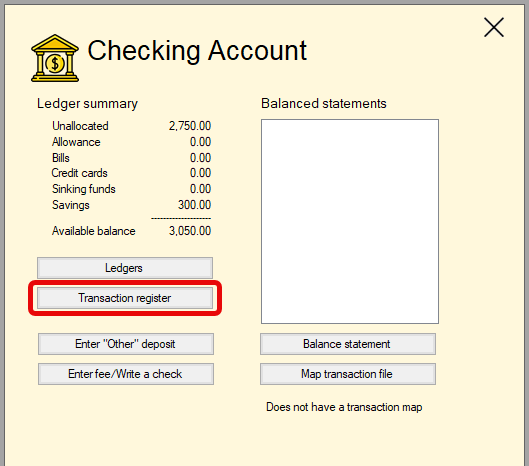
Task: Click the Enter "Other" deposit button
Action: pos(126,344)
